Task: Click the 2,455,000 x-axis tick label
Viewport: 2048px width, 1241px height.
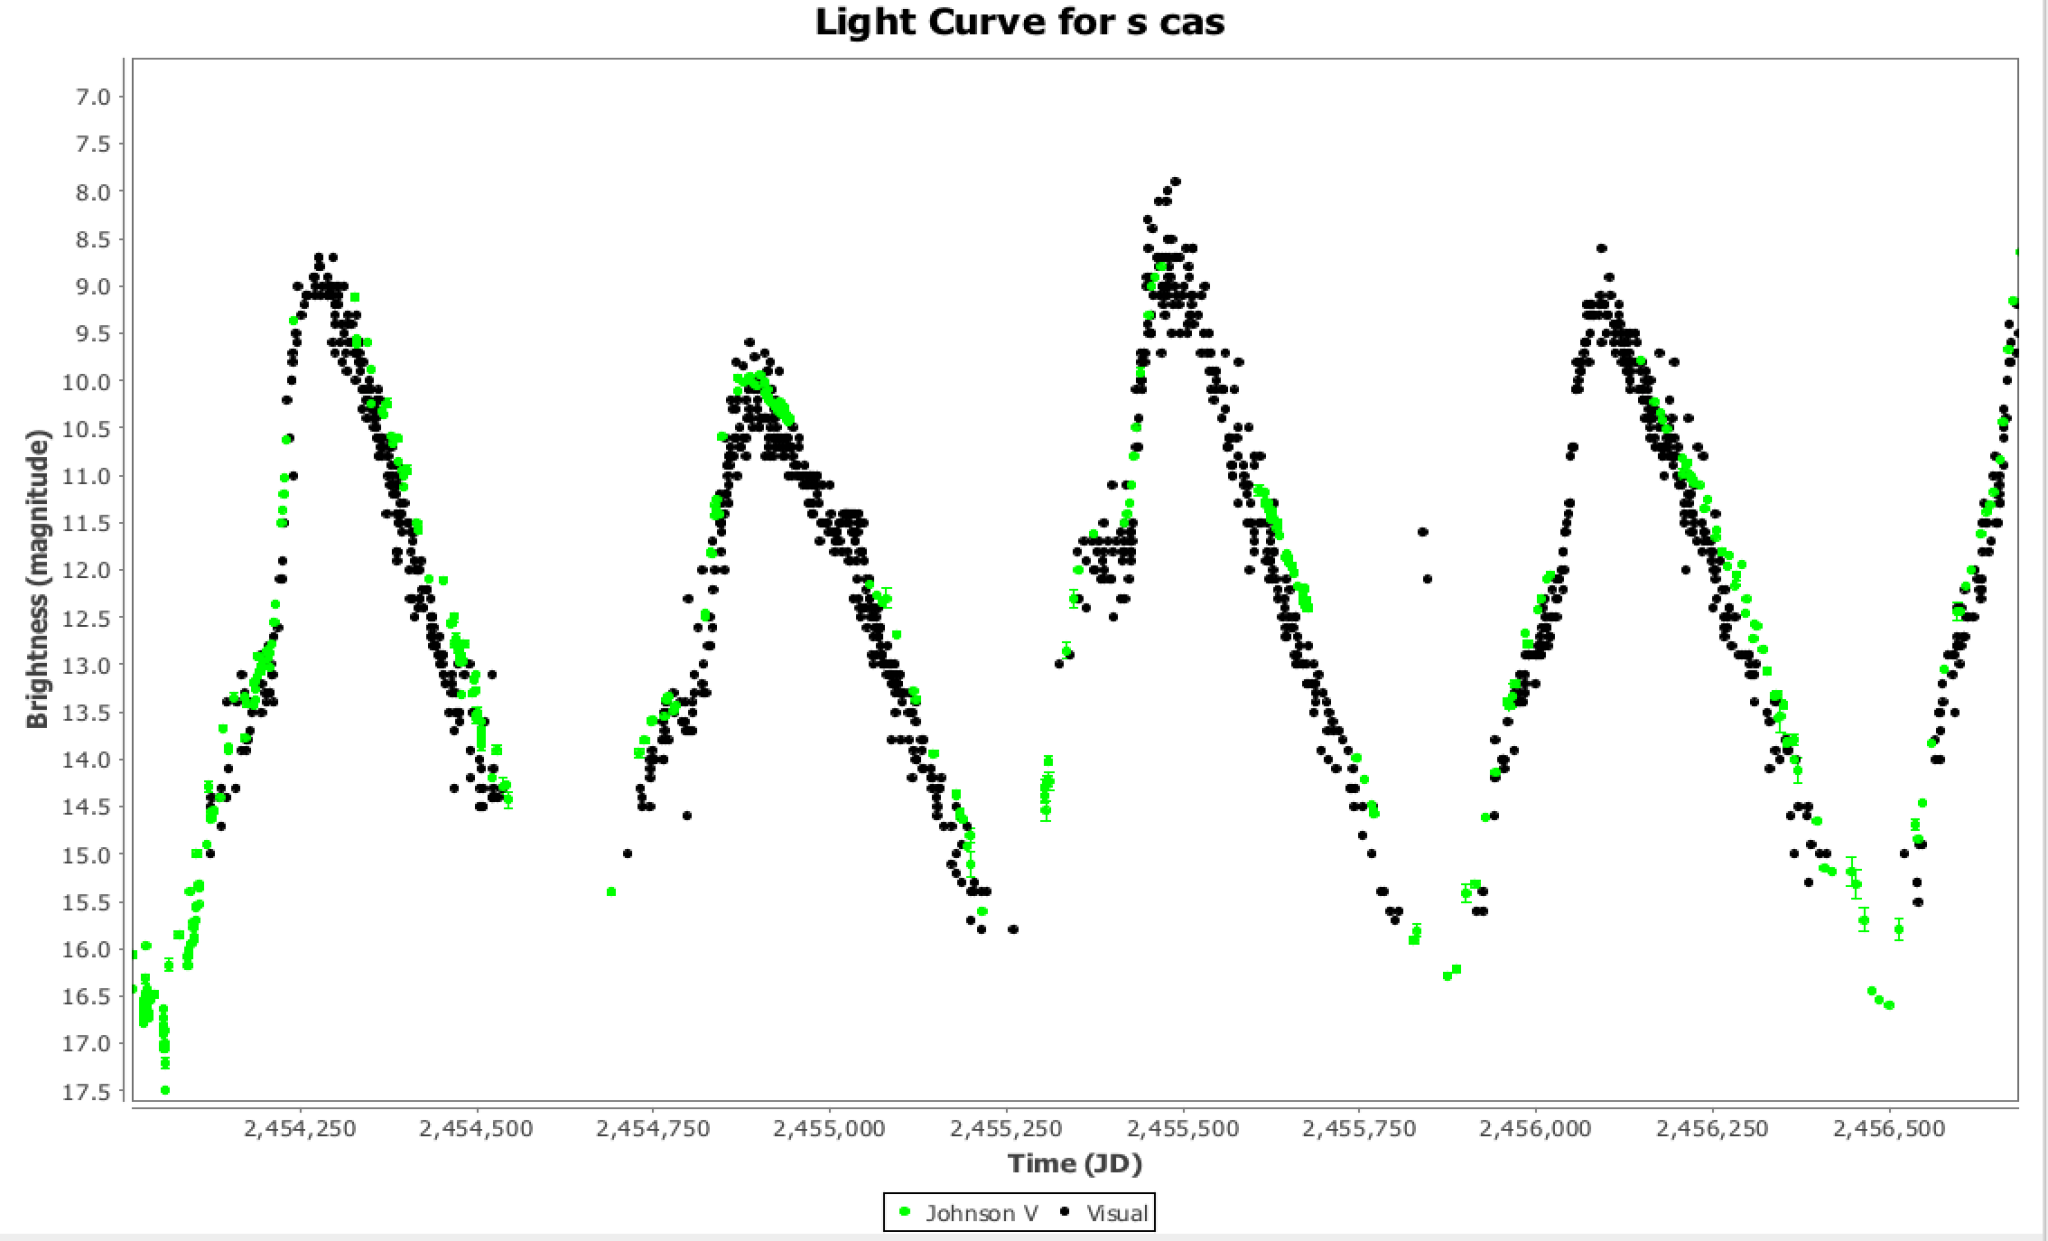Action: [x=829, y=1129]
